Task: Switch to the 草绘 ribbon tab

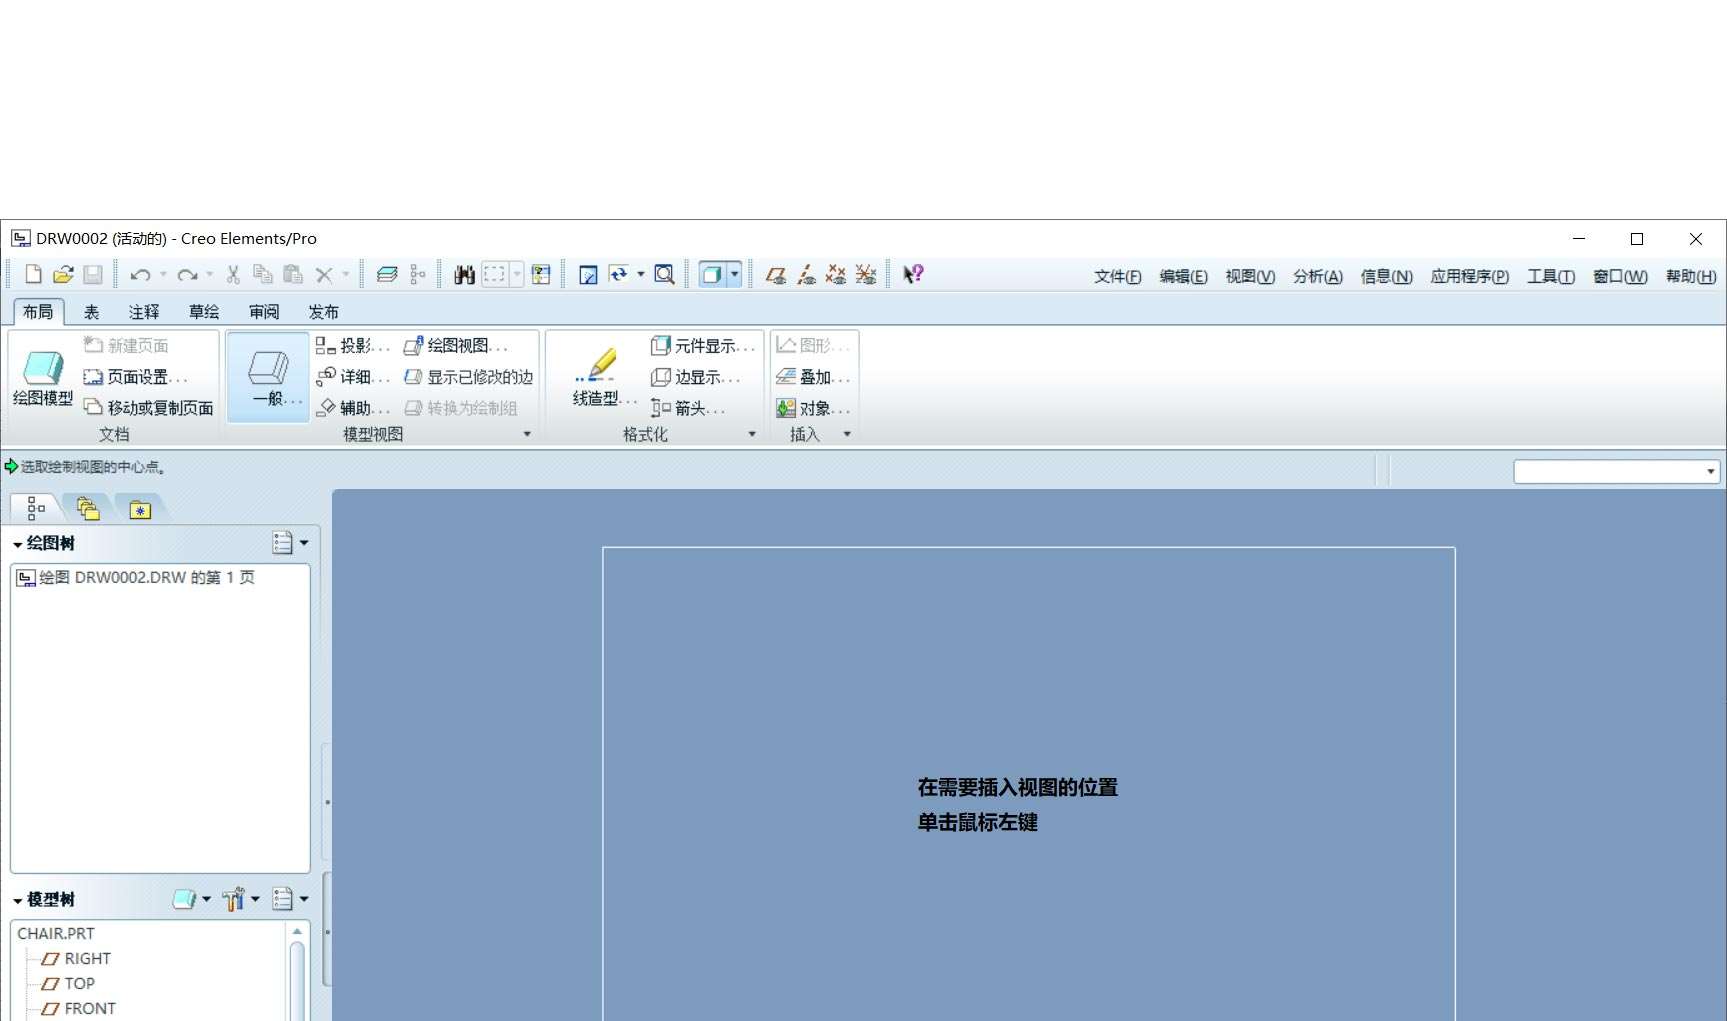Action: [204, 312]
